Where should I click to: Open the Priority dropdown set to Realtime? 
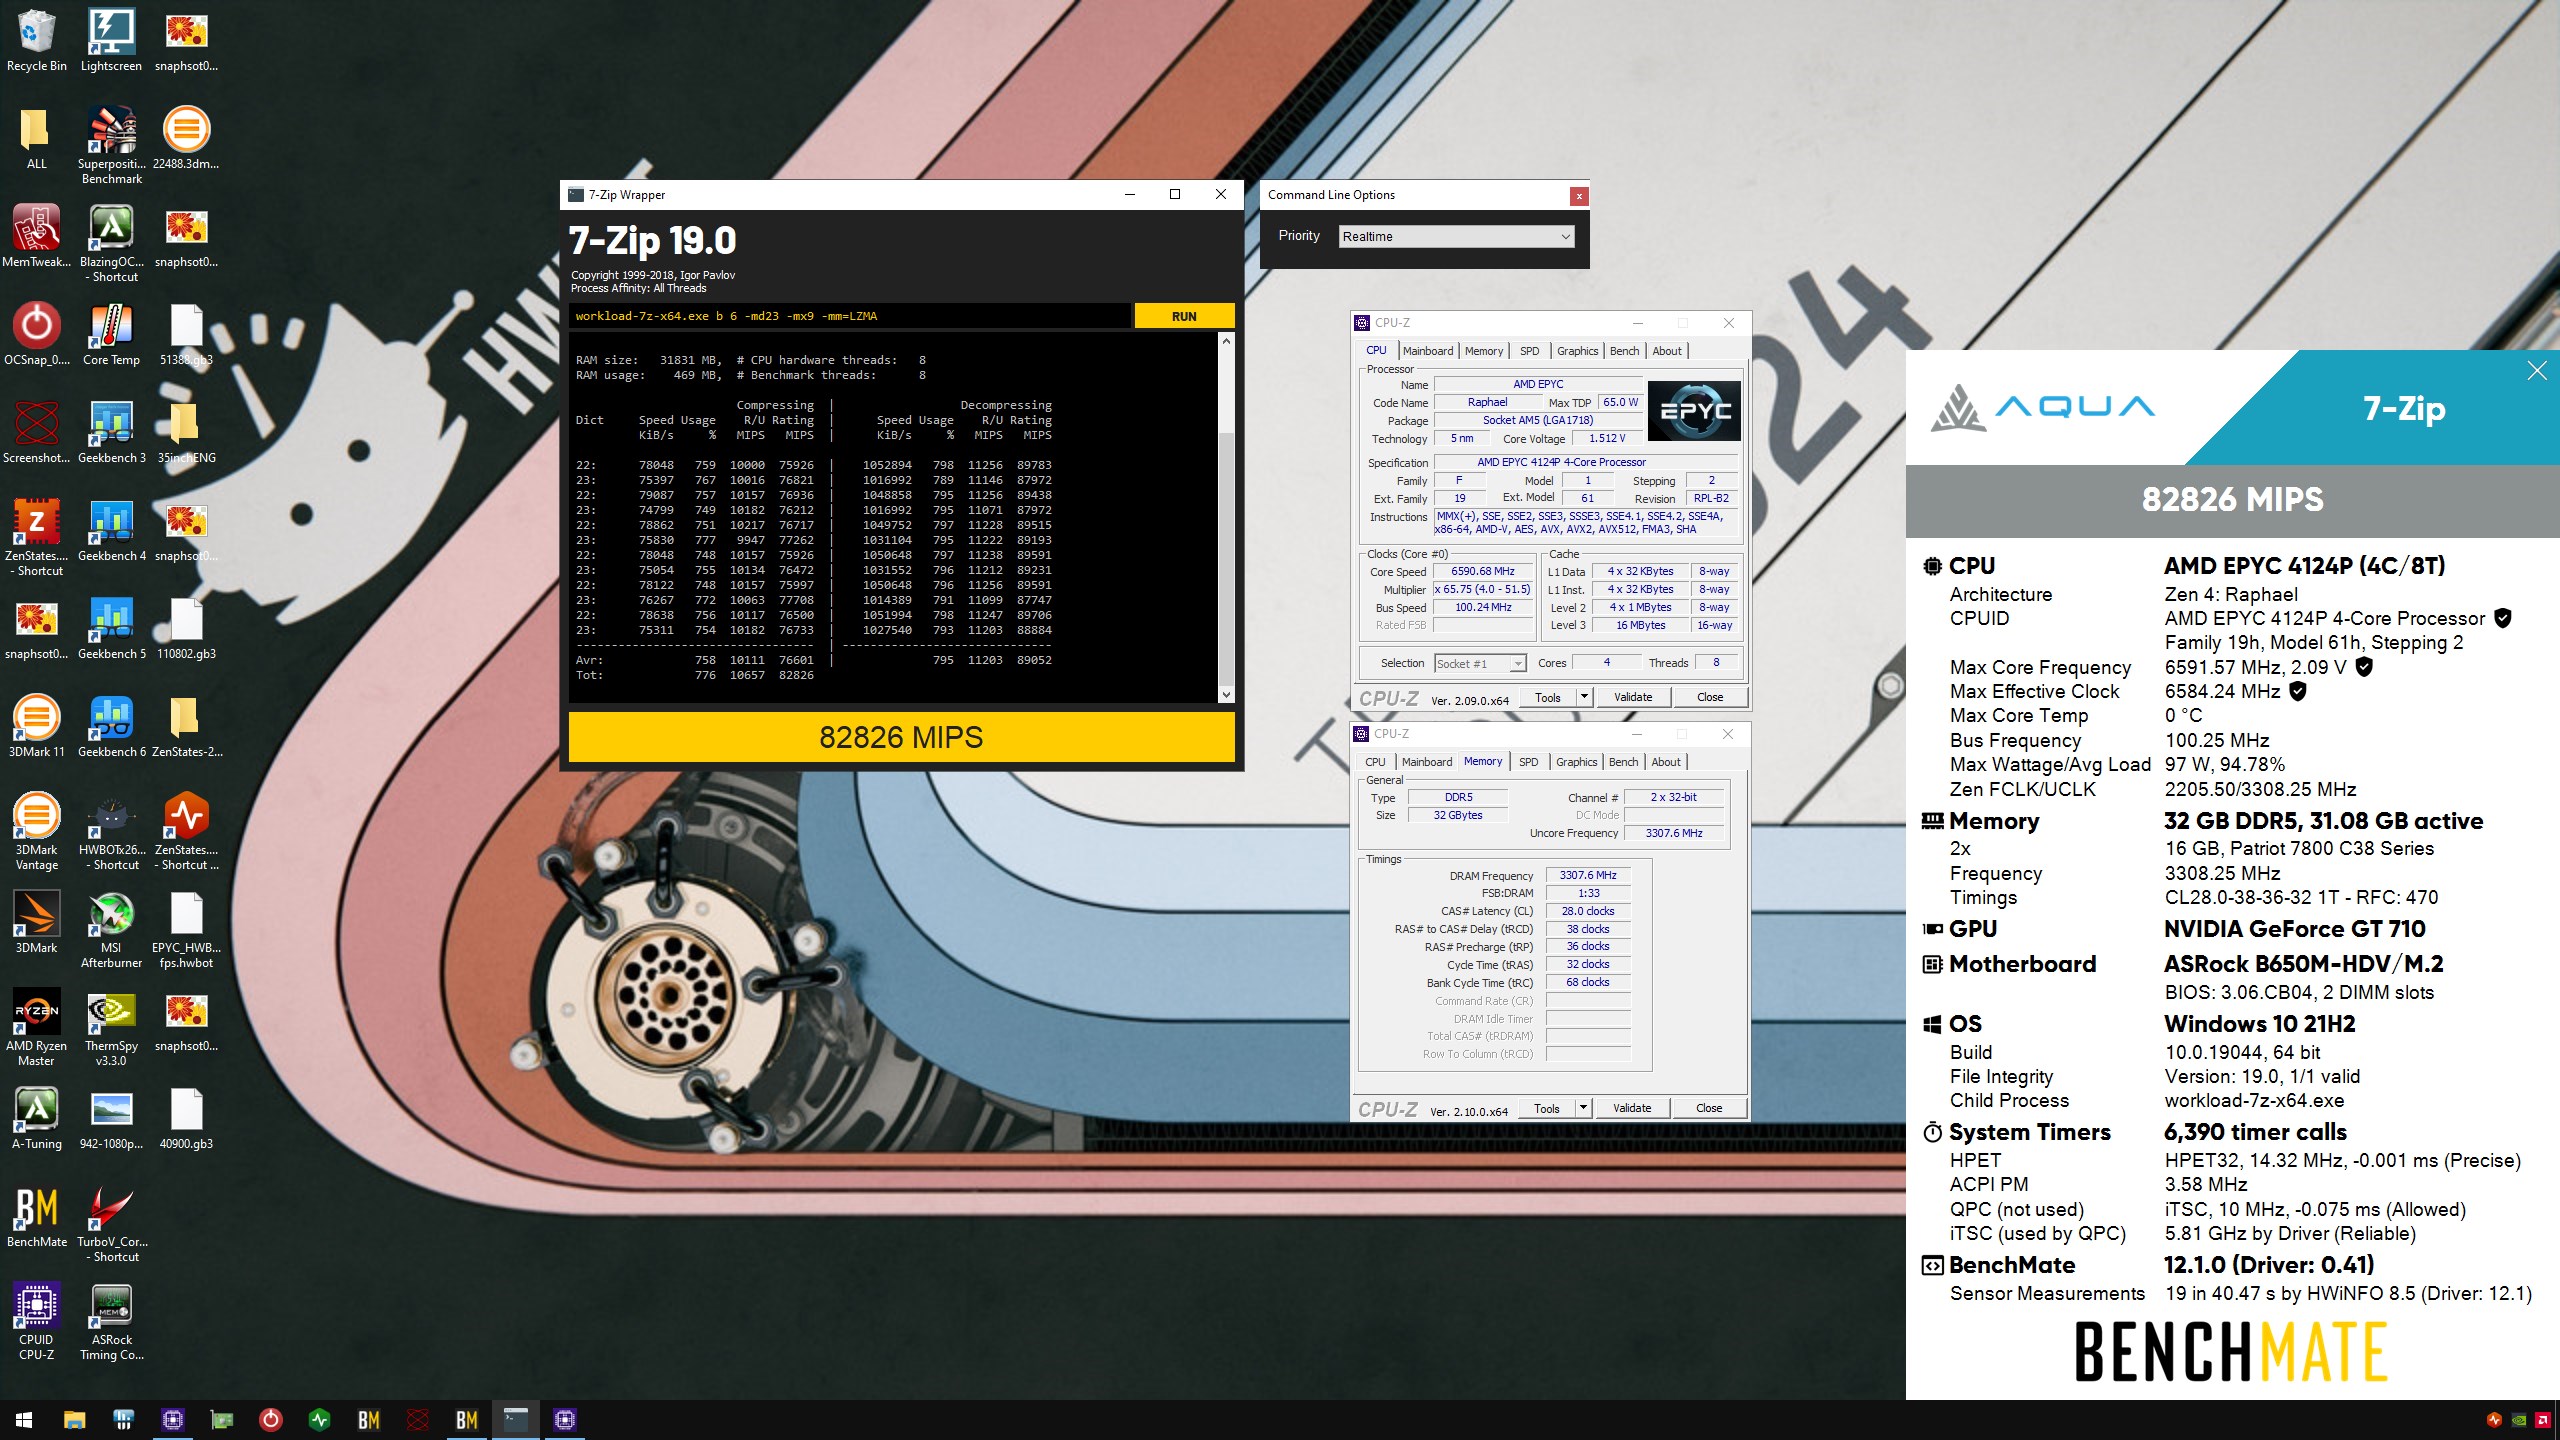1457,236
